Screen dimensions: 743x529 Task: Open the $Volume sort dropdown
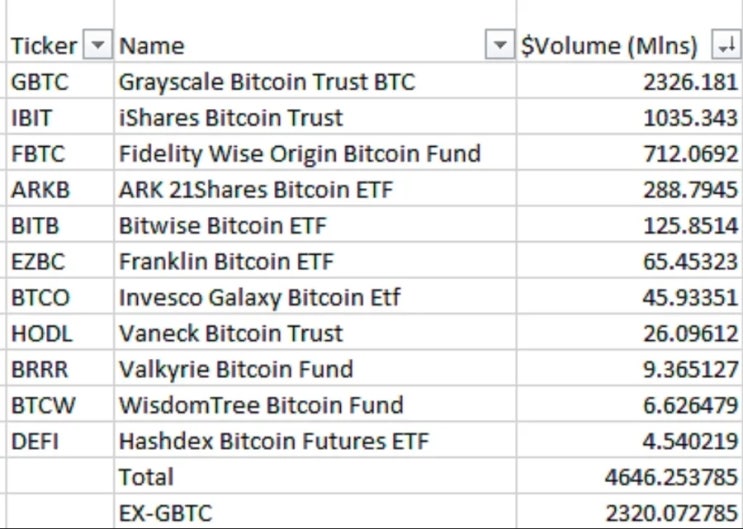point(725,45)
